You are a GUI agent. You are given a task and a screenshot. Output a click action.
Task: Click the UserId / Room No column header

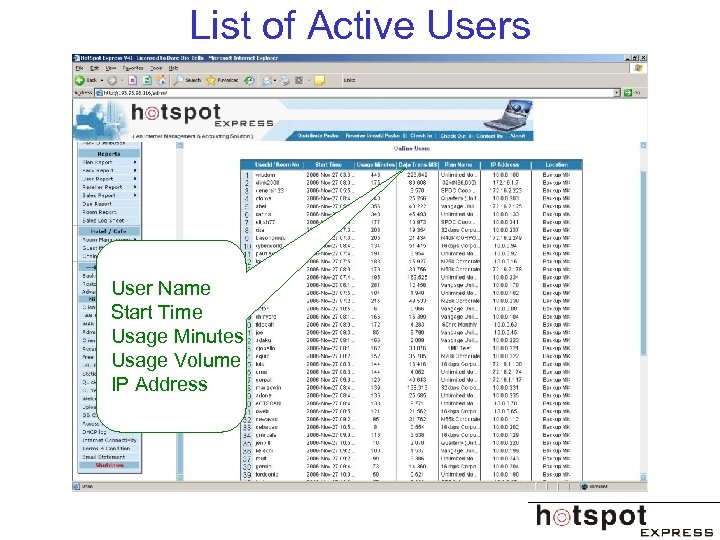(277, 164)
